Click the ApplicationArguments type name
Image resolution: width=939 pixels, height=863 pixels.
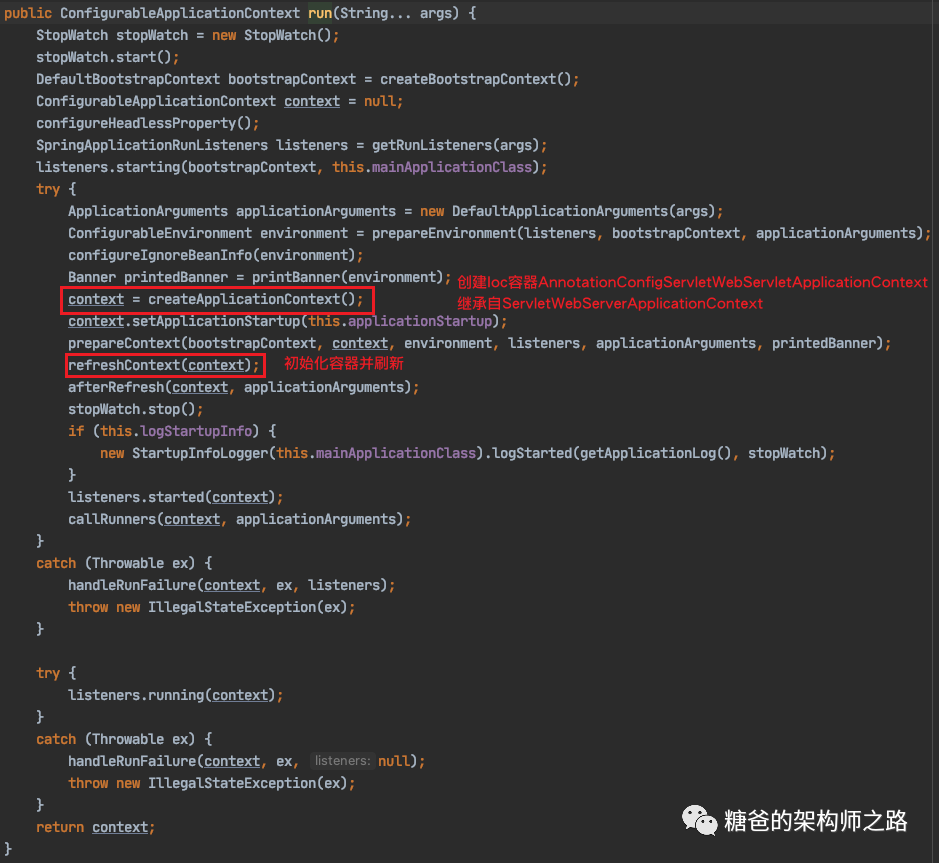147,211
